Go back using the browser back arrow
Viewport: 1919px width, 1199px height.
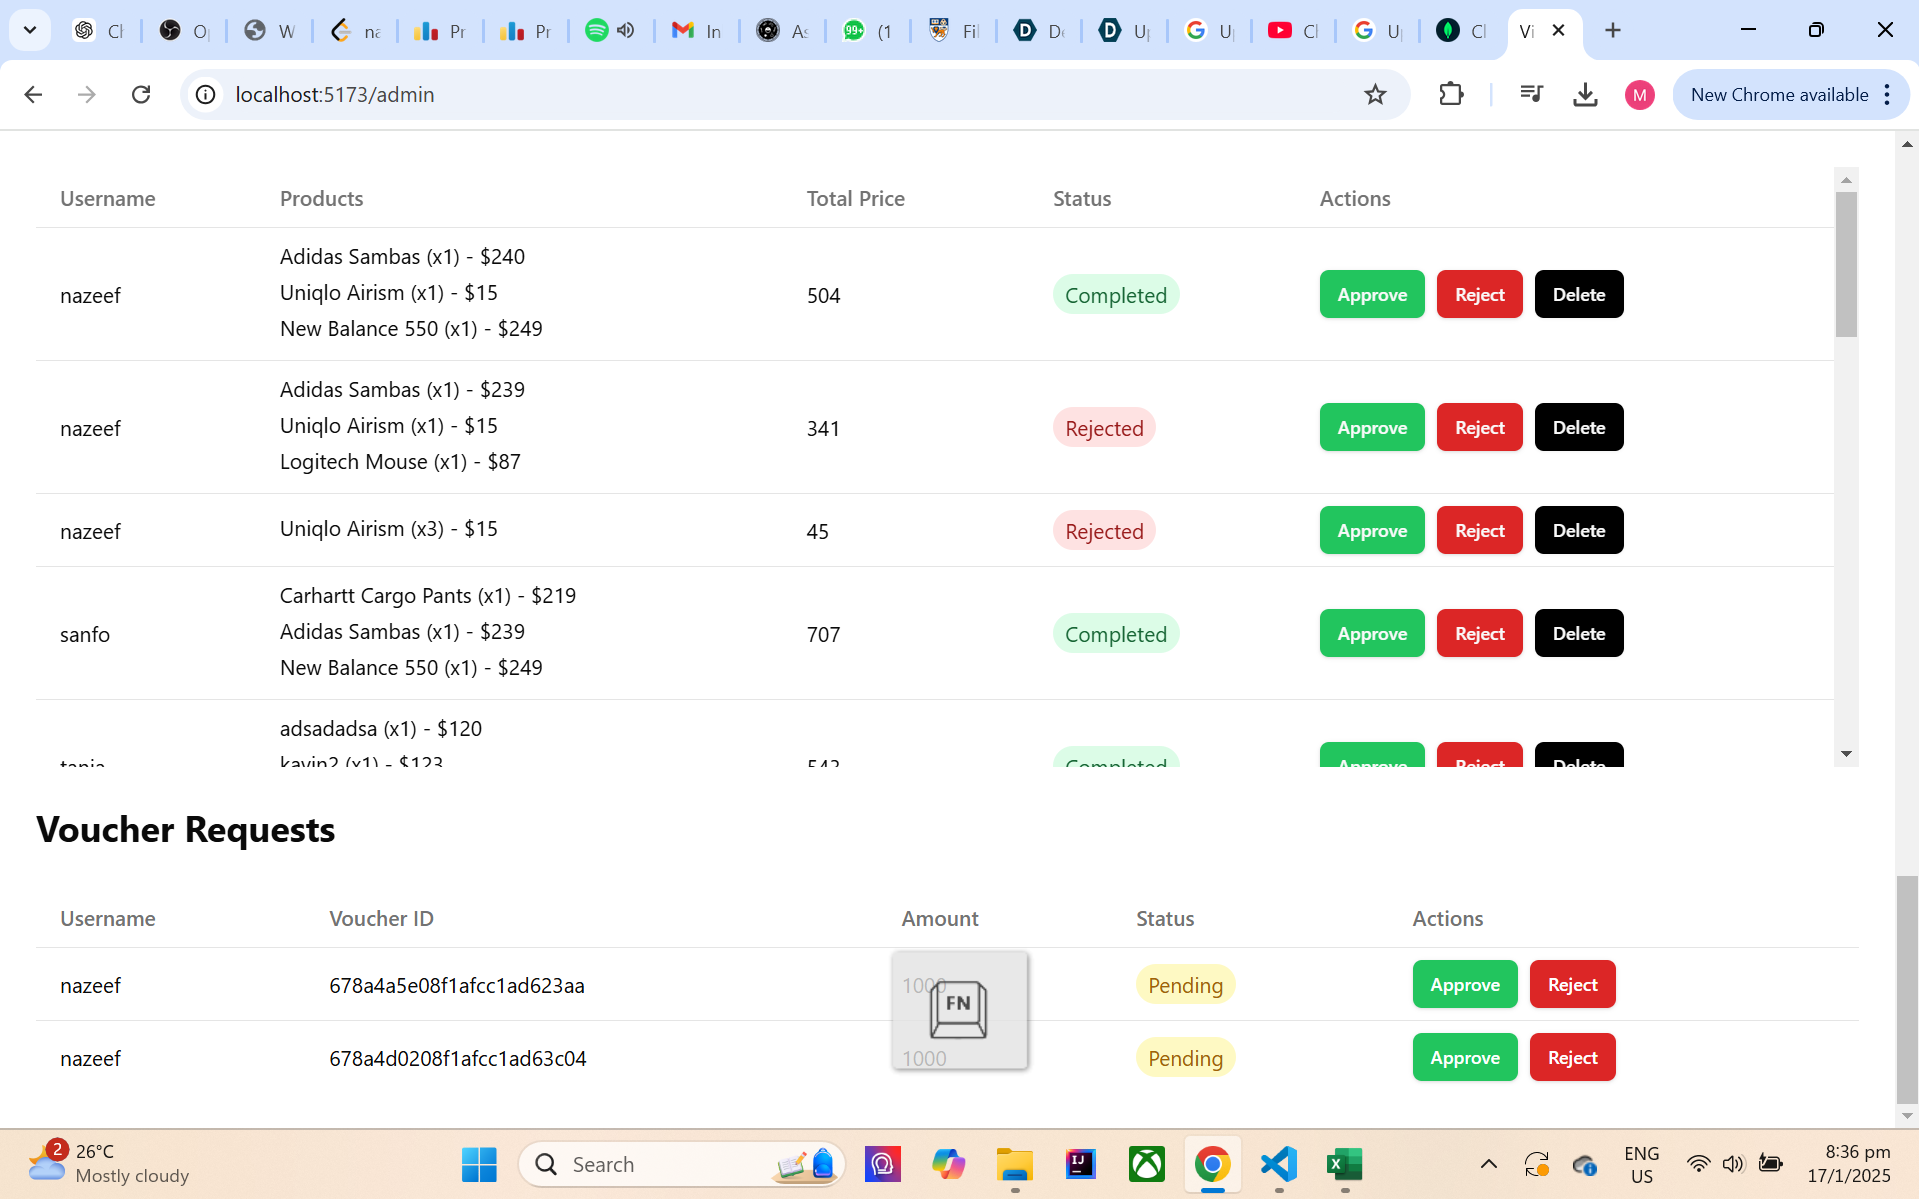click(33, 94)
